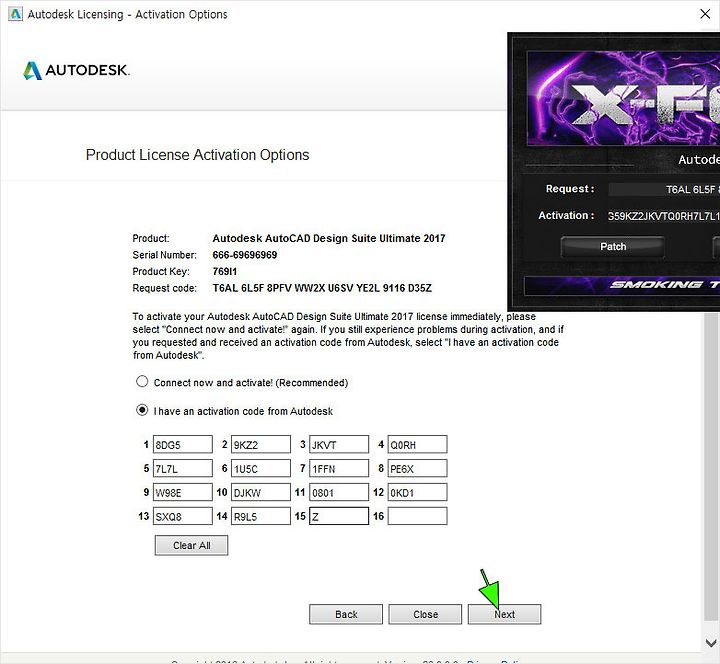The height and width of the screenshot is (664, 720).
Task: Click activation code field 12 containing 0KD1
Action: 417,492
